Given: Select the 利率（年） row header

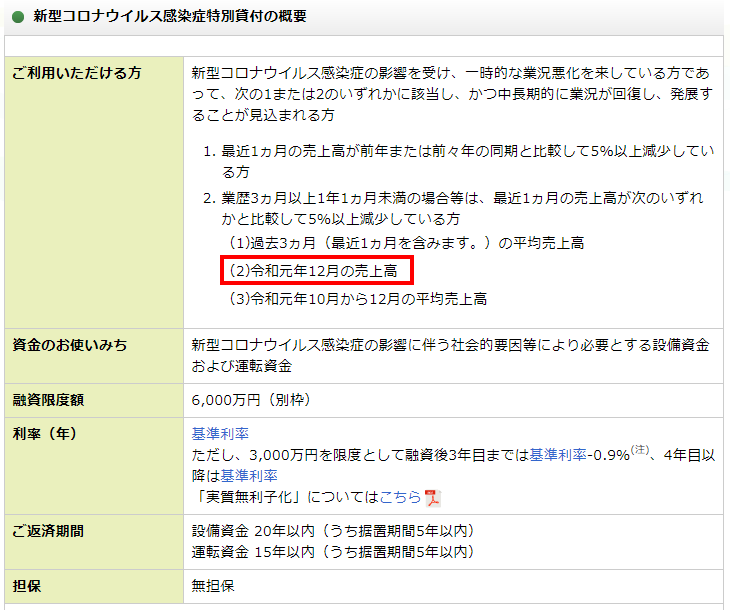Looking at the screenshot, I should 94,466.
